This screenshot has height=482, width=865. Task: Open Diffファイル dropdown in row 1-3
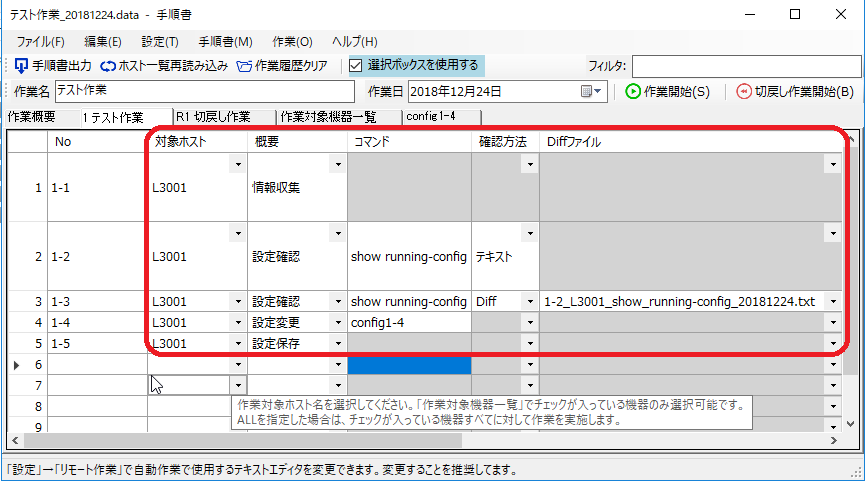(x=832, y=301)
